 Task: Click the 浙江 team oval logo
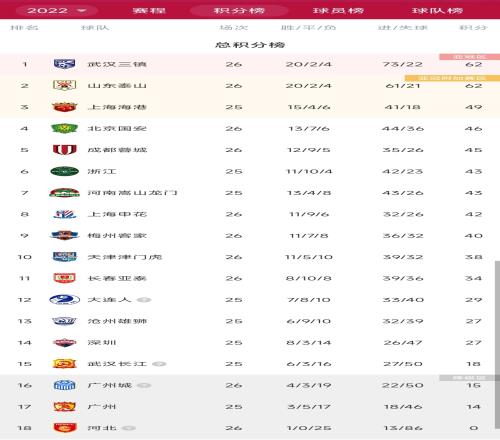pos(64,171)
